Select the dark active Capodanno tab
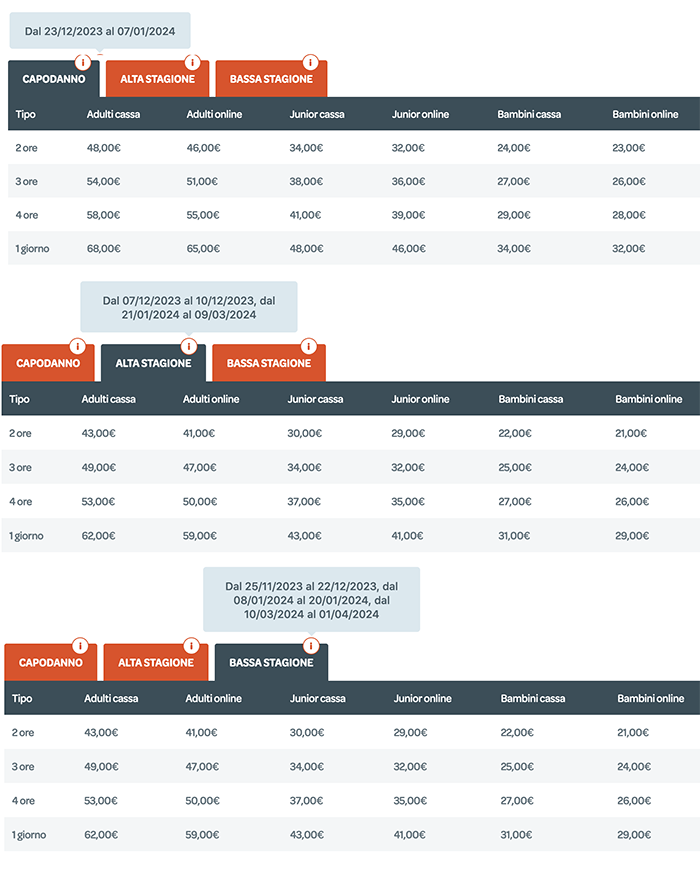 pyautogui.click(x=54, y=79)
